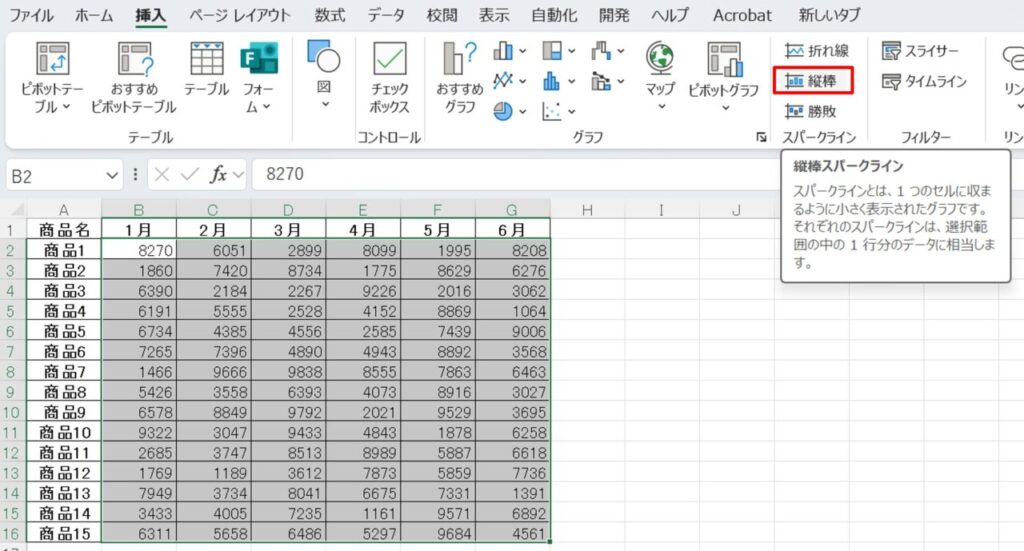This screenshot has width=1024, height=551.
Task: Insert a hierarchy treemap chart
Action: click(552, 50)
